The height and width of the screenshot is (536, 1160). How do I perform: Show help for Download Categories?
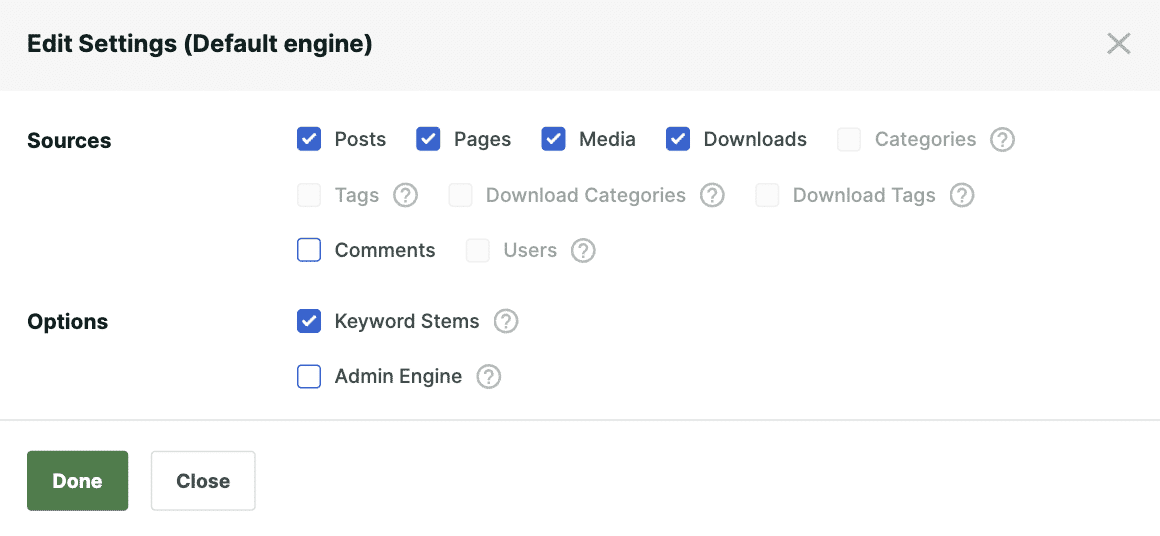pyautogui.click(x=712, y=195)
